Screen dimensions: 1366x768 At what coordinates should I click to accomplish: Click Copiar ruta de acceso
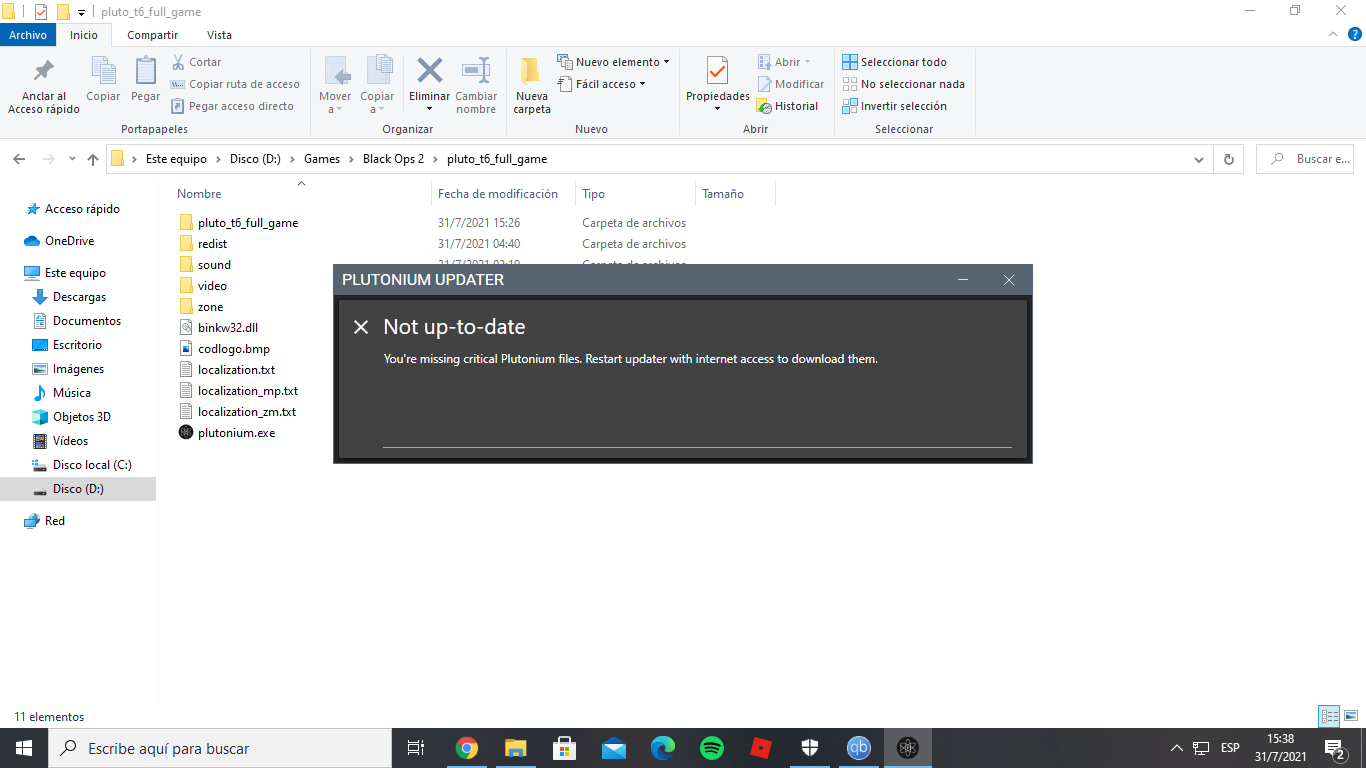236,84
